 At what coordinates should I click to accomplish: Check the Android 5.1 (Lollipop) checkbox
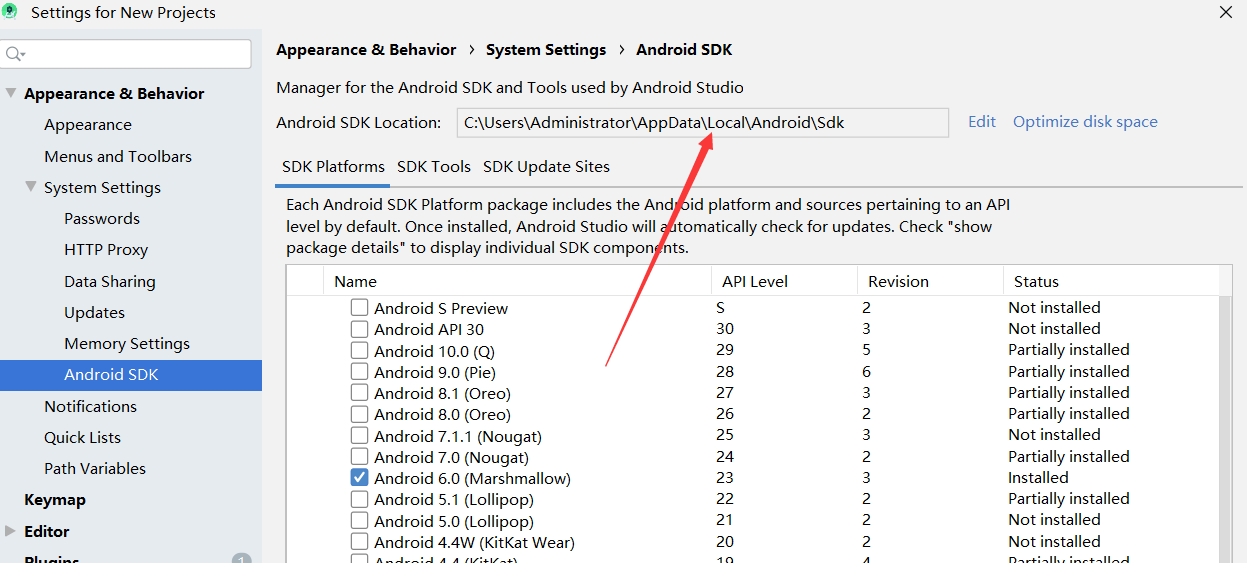point(359,499)
